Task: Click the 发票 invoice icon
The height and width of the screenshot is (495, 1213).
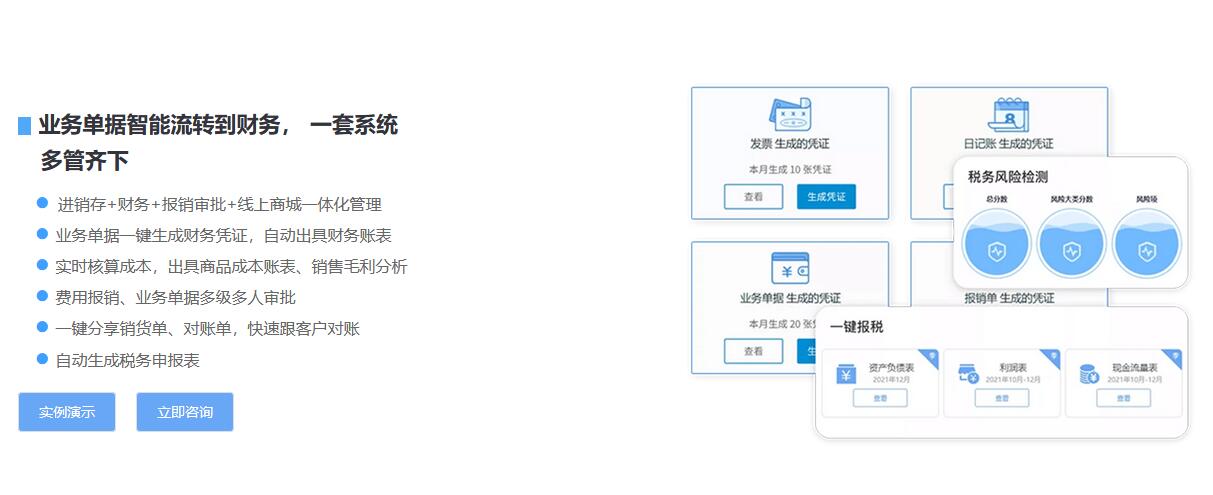Action: 789,114
